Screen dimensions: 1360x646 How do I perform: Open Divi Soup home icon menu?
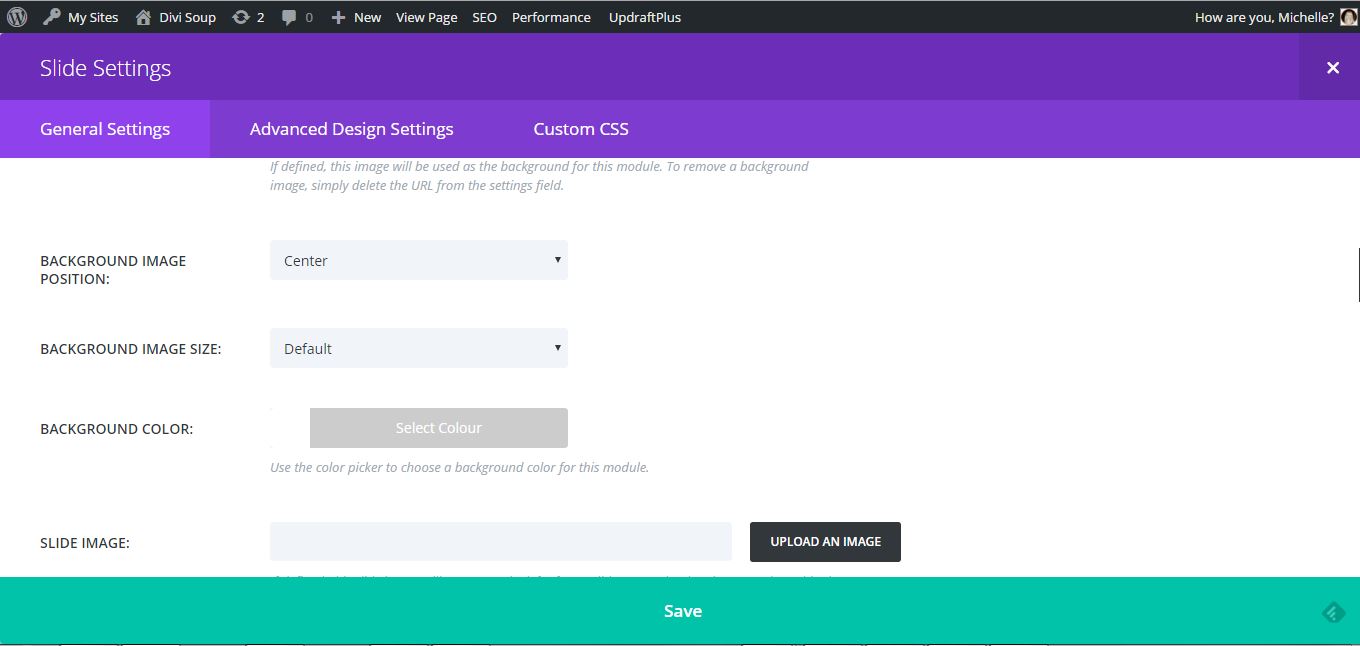tap(143, 17)
